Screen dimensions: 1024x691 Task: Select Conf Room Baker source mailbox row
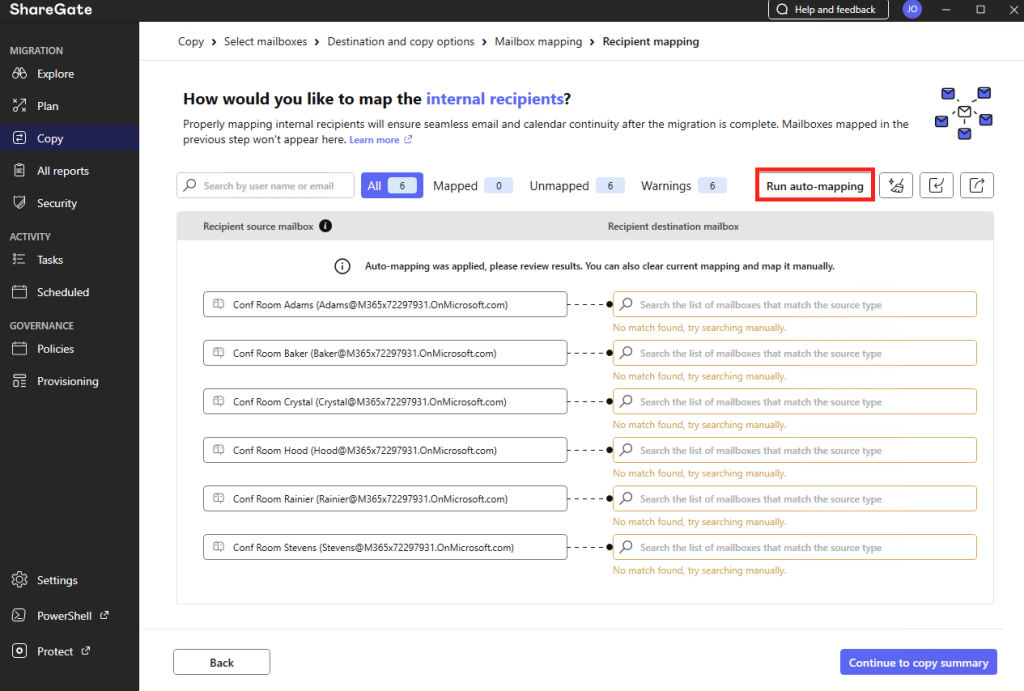(385, 353)
